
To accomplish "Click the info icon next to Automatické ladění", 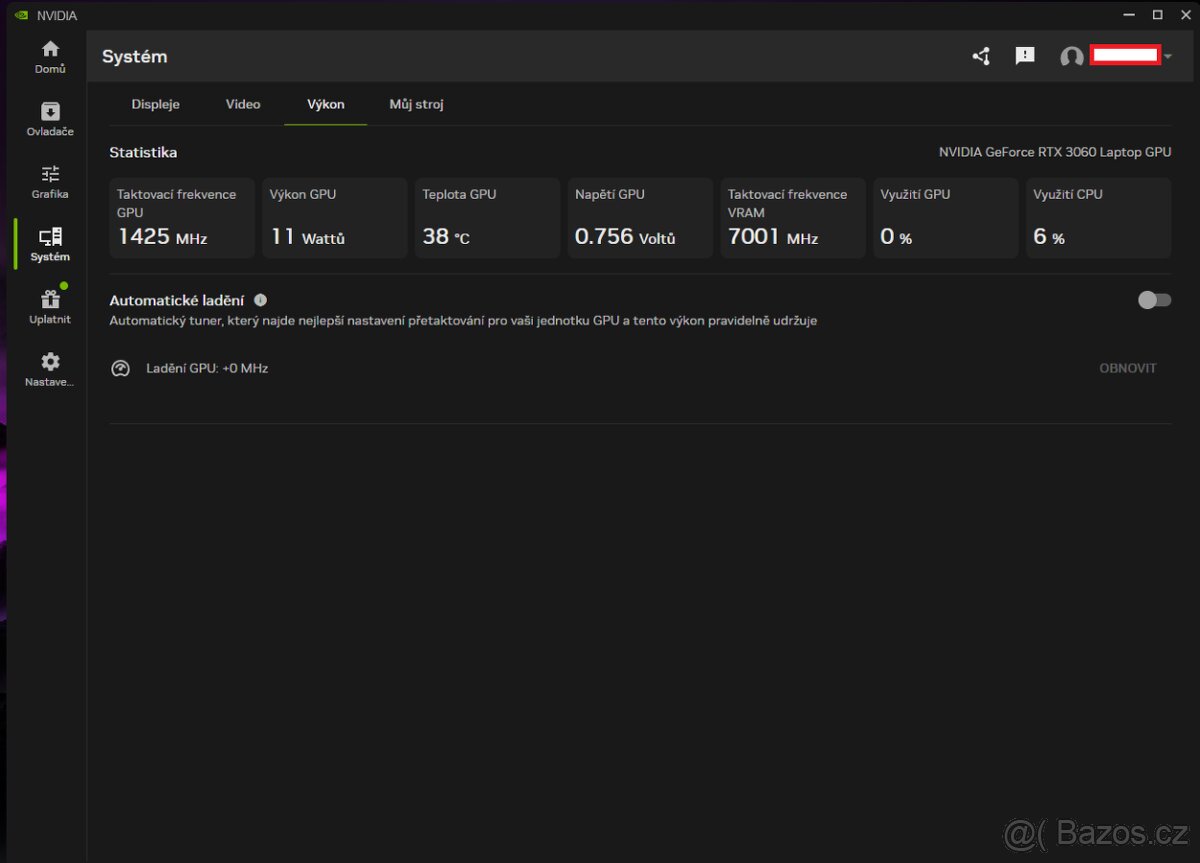I will pos(260,299).
